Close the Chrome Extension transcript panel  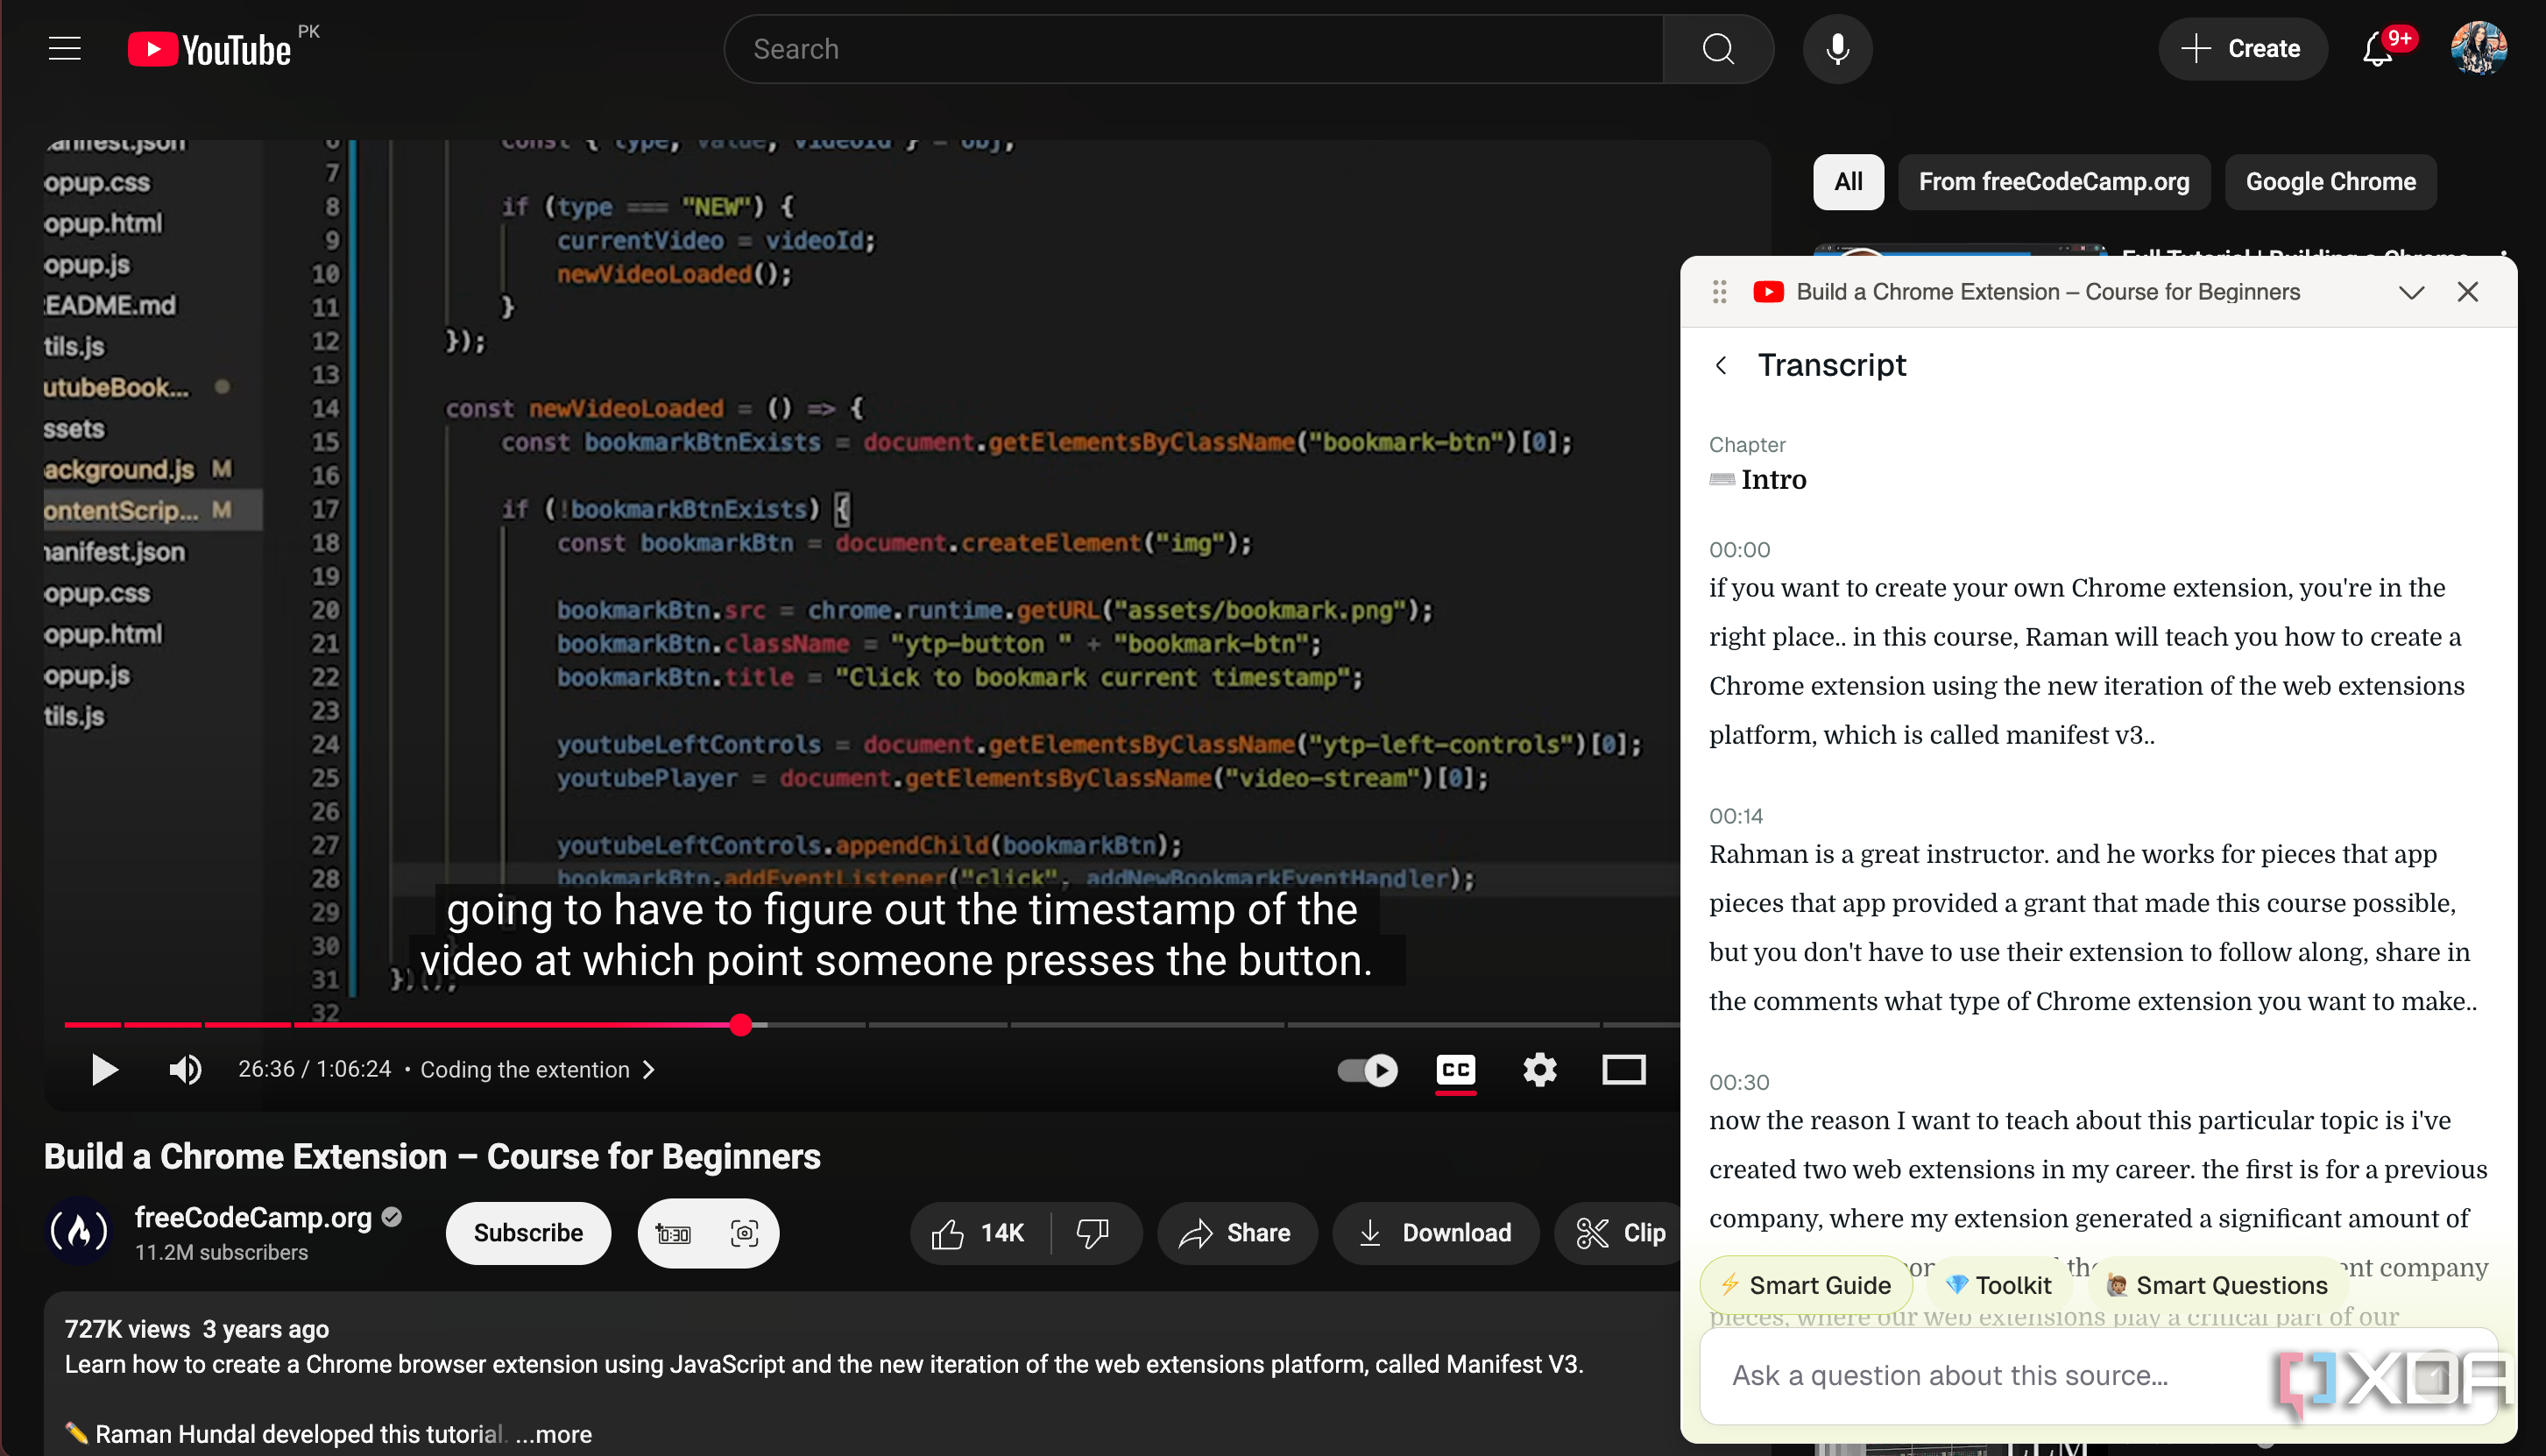point(2467,292)
